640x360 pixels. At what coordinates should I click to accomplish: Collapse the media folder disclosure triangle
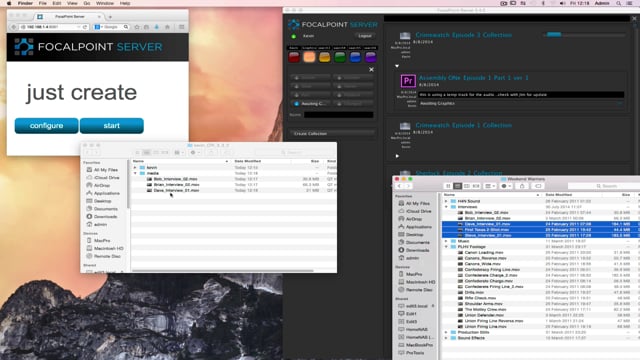[x=135, y=173]
